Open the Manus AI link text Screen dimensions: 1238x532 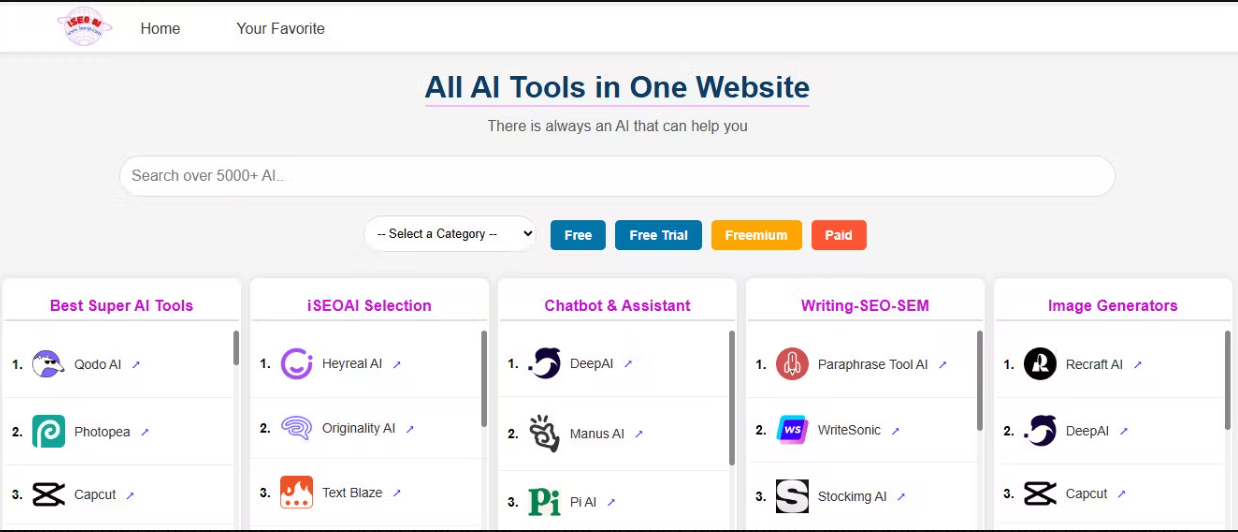coord(597,433)
